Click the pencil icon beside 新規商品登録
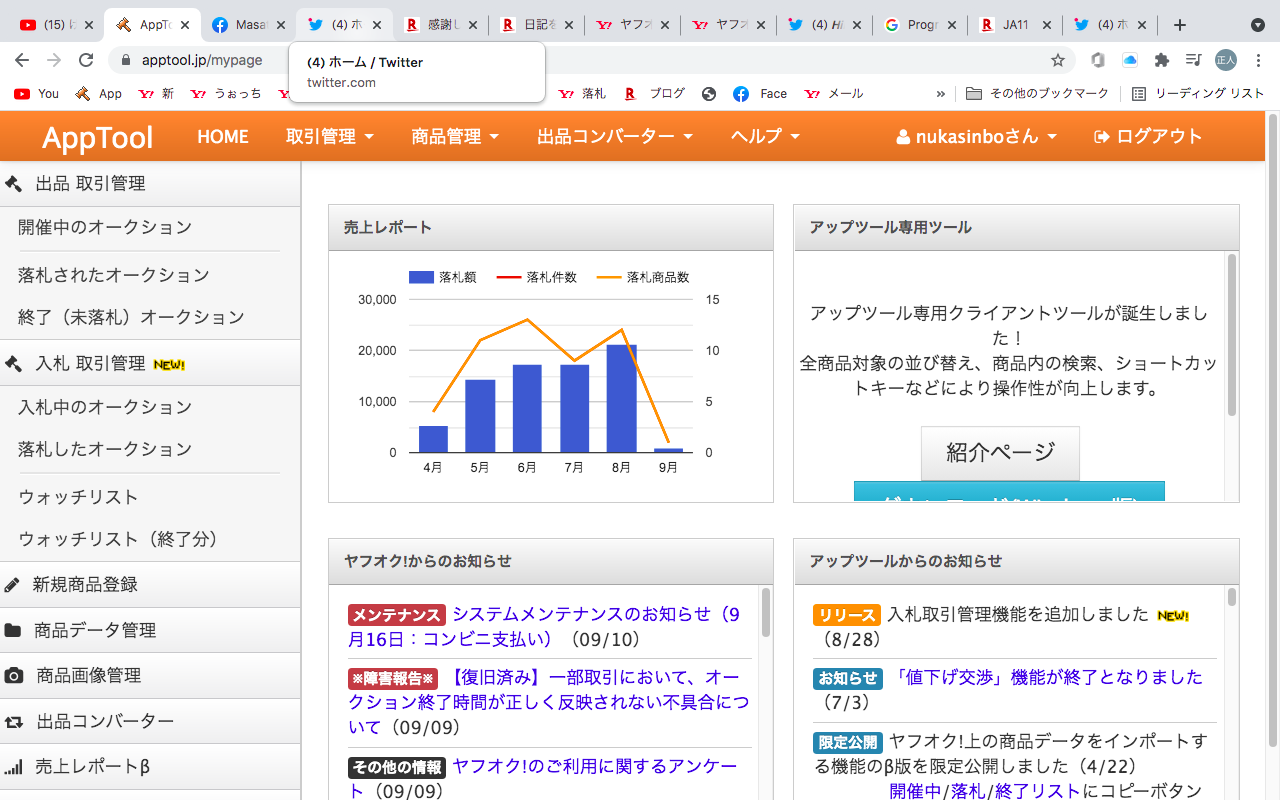This screenshot has height=800, width=1280. pos(13,585)
